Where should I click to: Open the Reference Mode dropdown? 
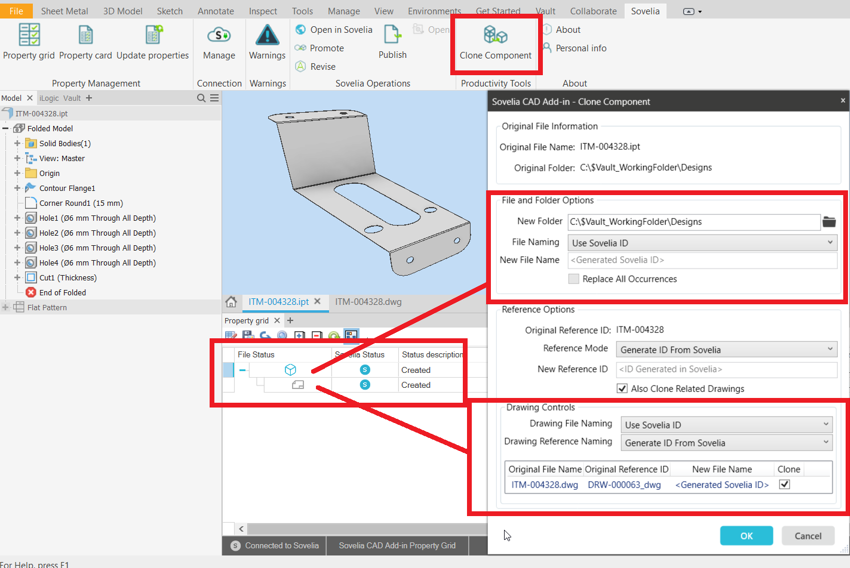pyautogui.click(x=726, y=350)
